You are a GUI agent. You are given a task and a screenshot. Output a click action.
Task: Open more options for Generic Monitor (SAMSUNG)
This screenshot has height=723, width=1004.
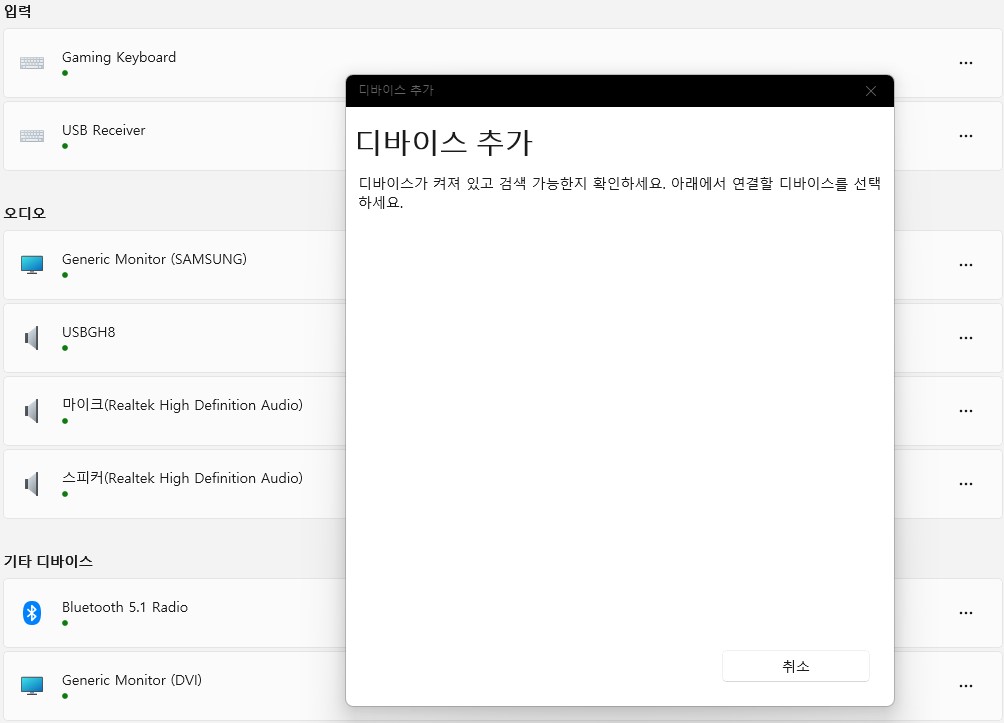click(966, 264)
